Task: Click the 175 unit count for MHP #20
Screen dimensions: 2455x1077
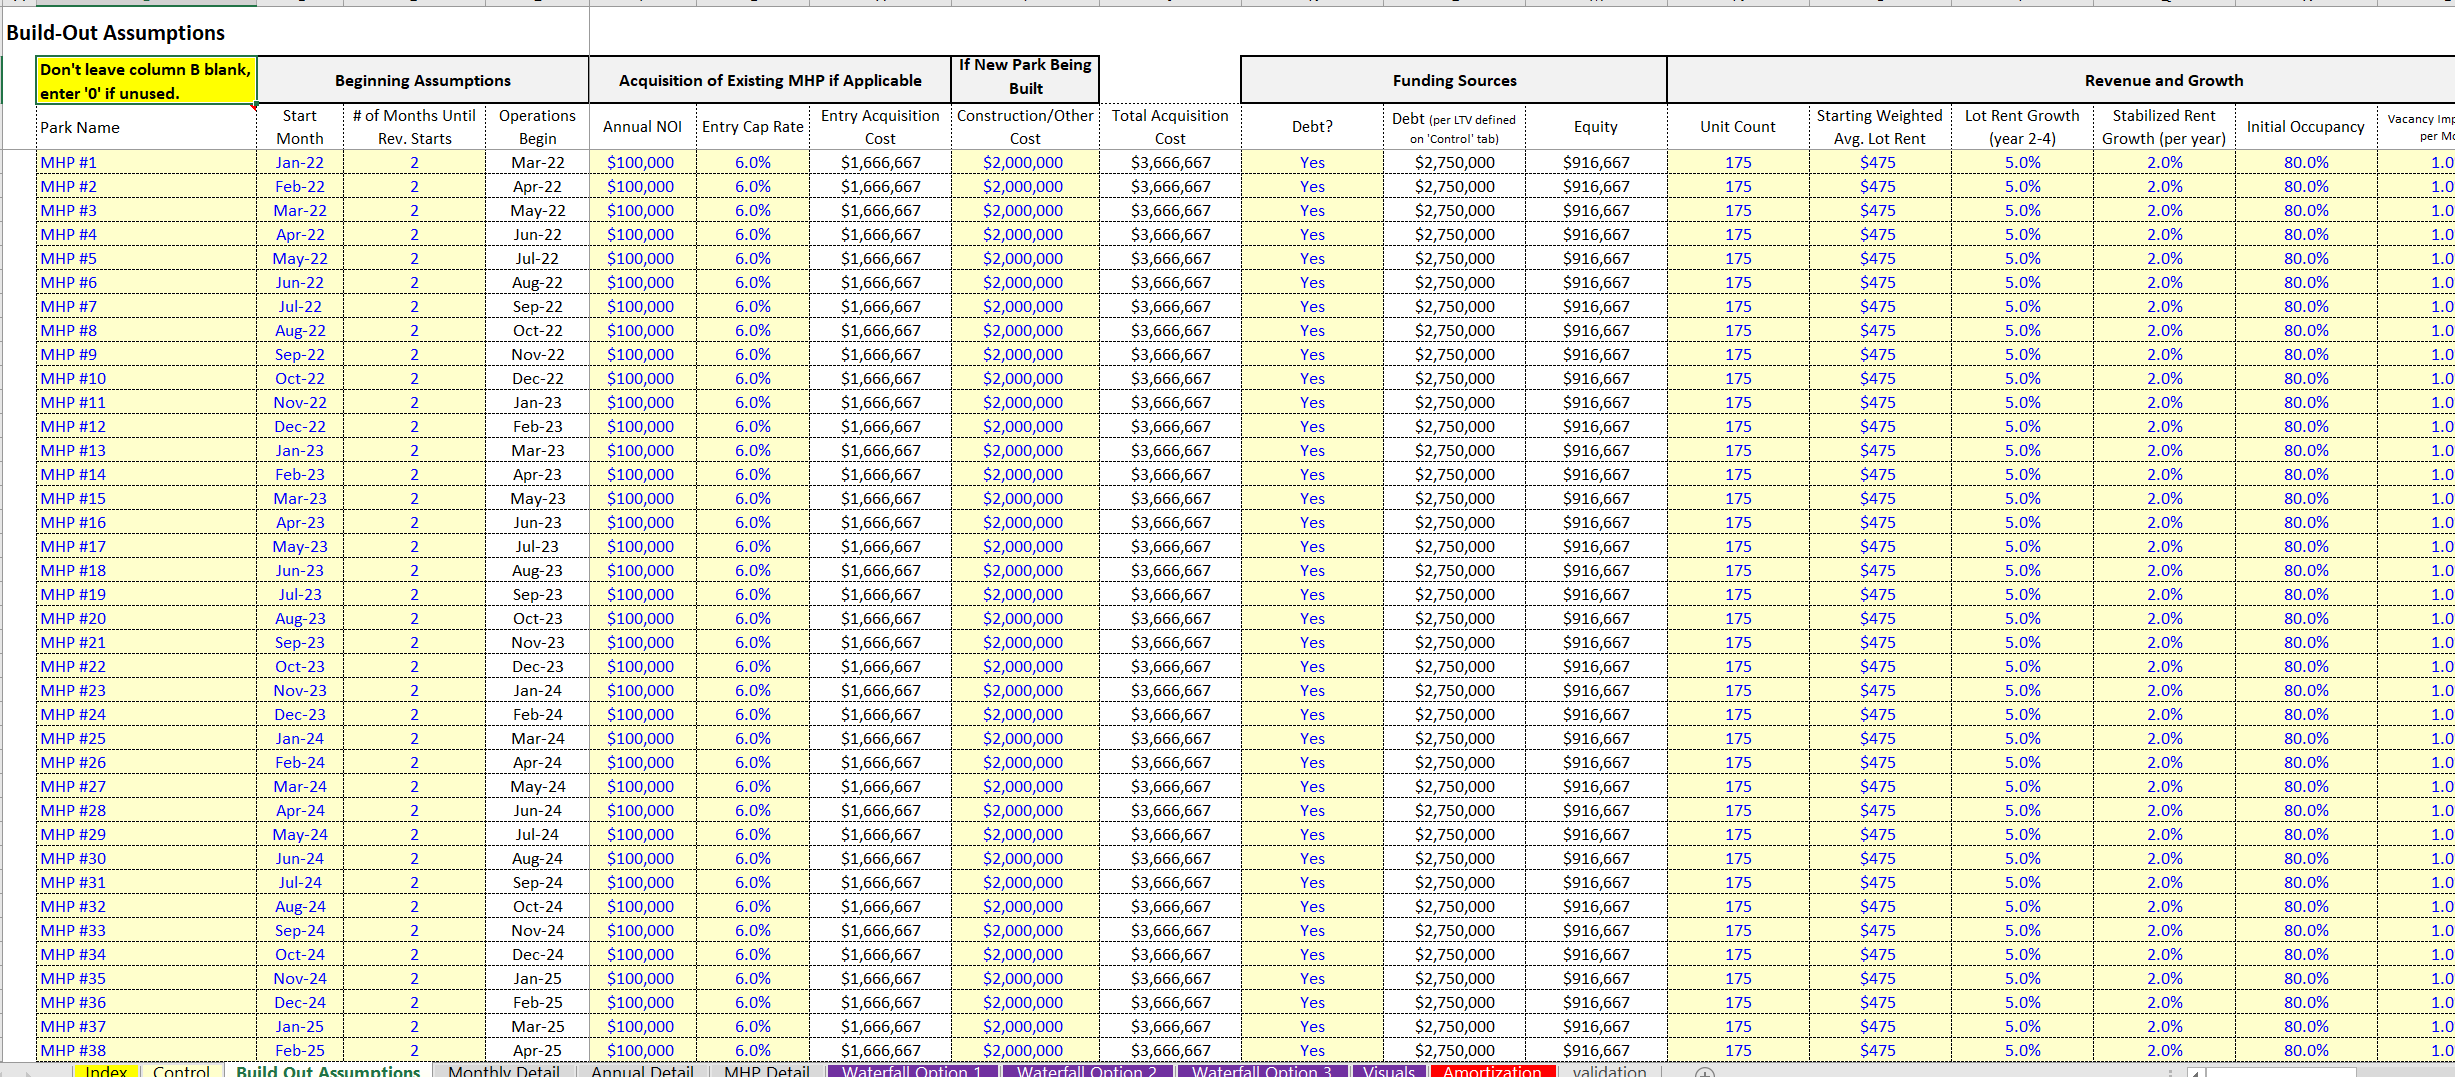Action: (x=1738, y=618)
